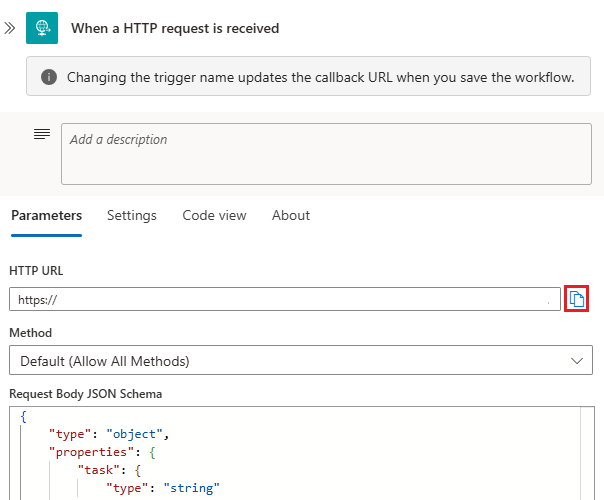Click the info icon in the banner
The image size is (604, 500).
[x=48, y=77]
